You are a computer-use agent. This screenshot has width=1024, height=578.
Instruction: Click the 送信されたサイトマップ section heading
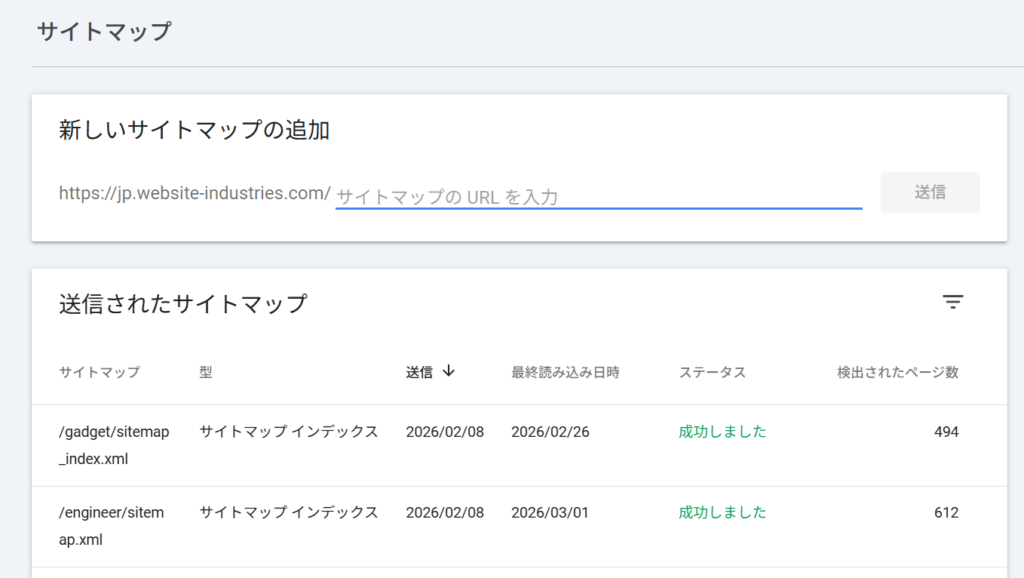[183, 304]
